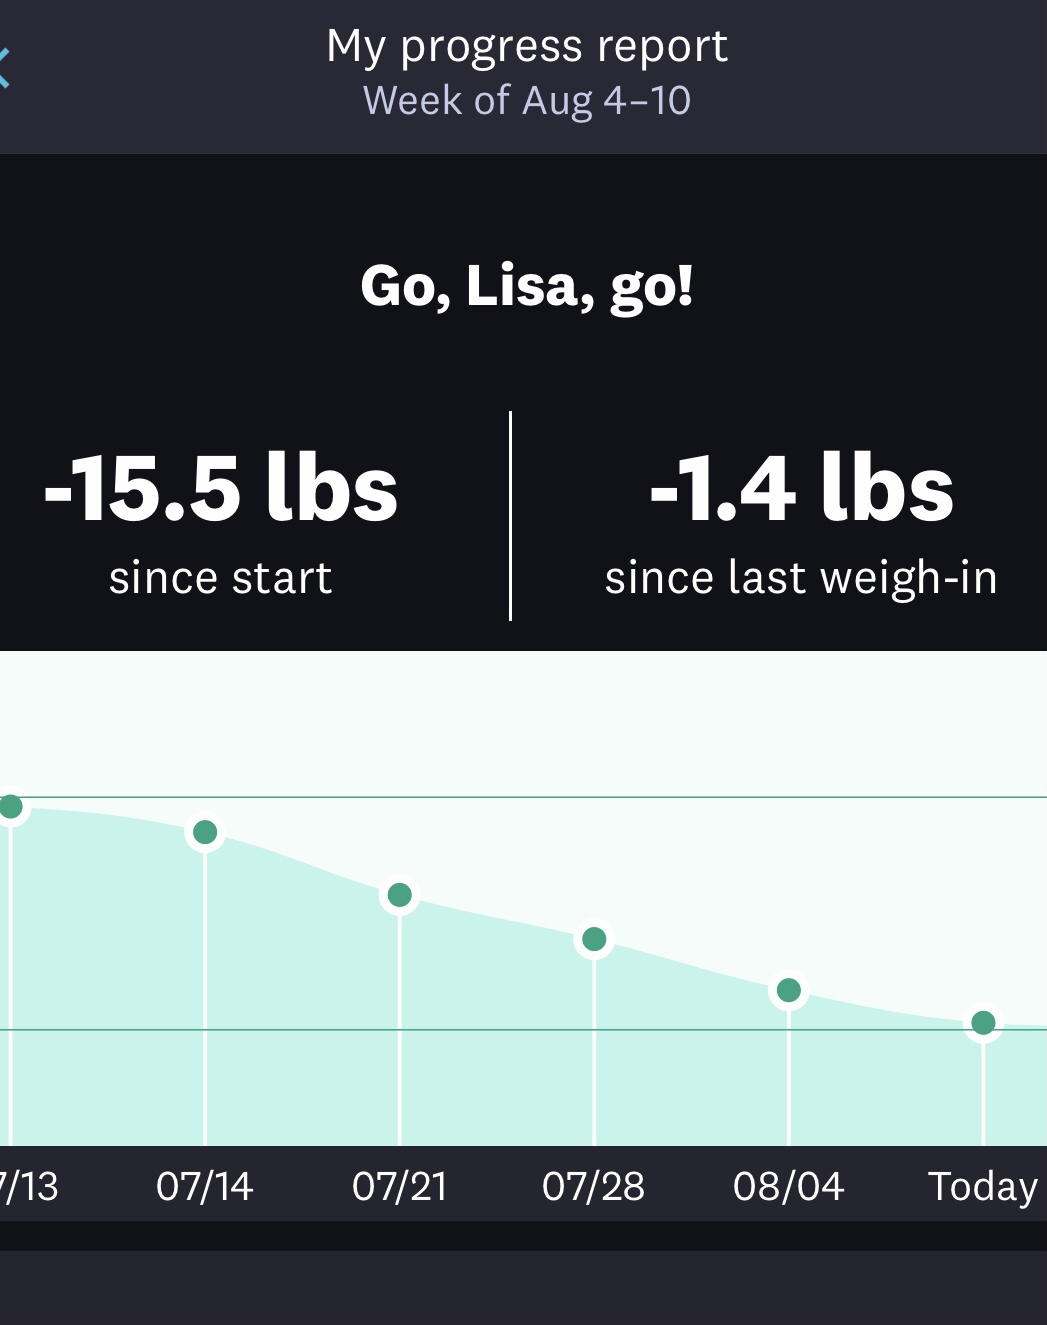Image resolution: width=1047 pixels, height=1325 pixels.
Task: Select Today's weigh-in data point
Action: [x=983, y=1022]
